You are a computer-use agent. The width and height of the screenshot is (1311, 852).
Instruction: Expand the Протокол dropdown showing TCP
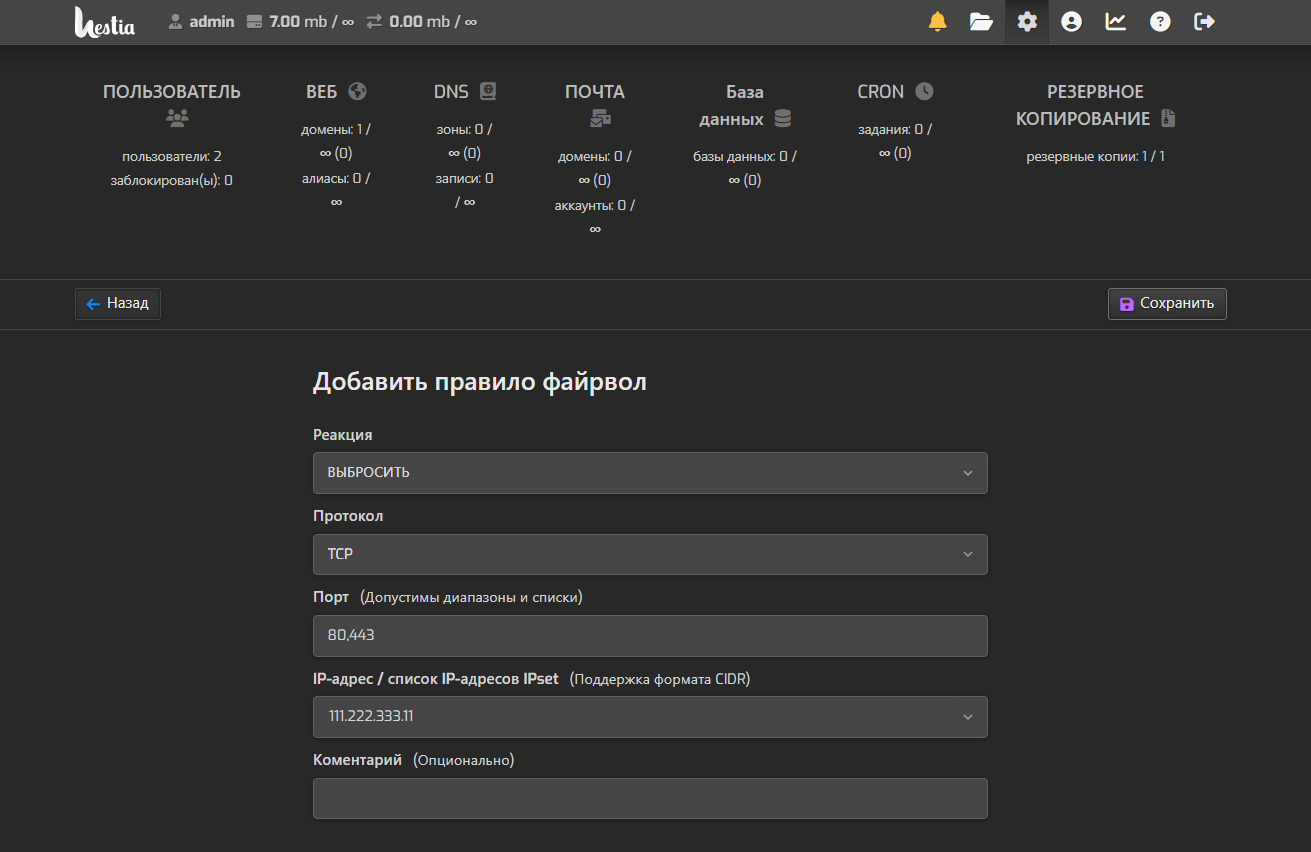650,554
